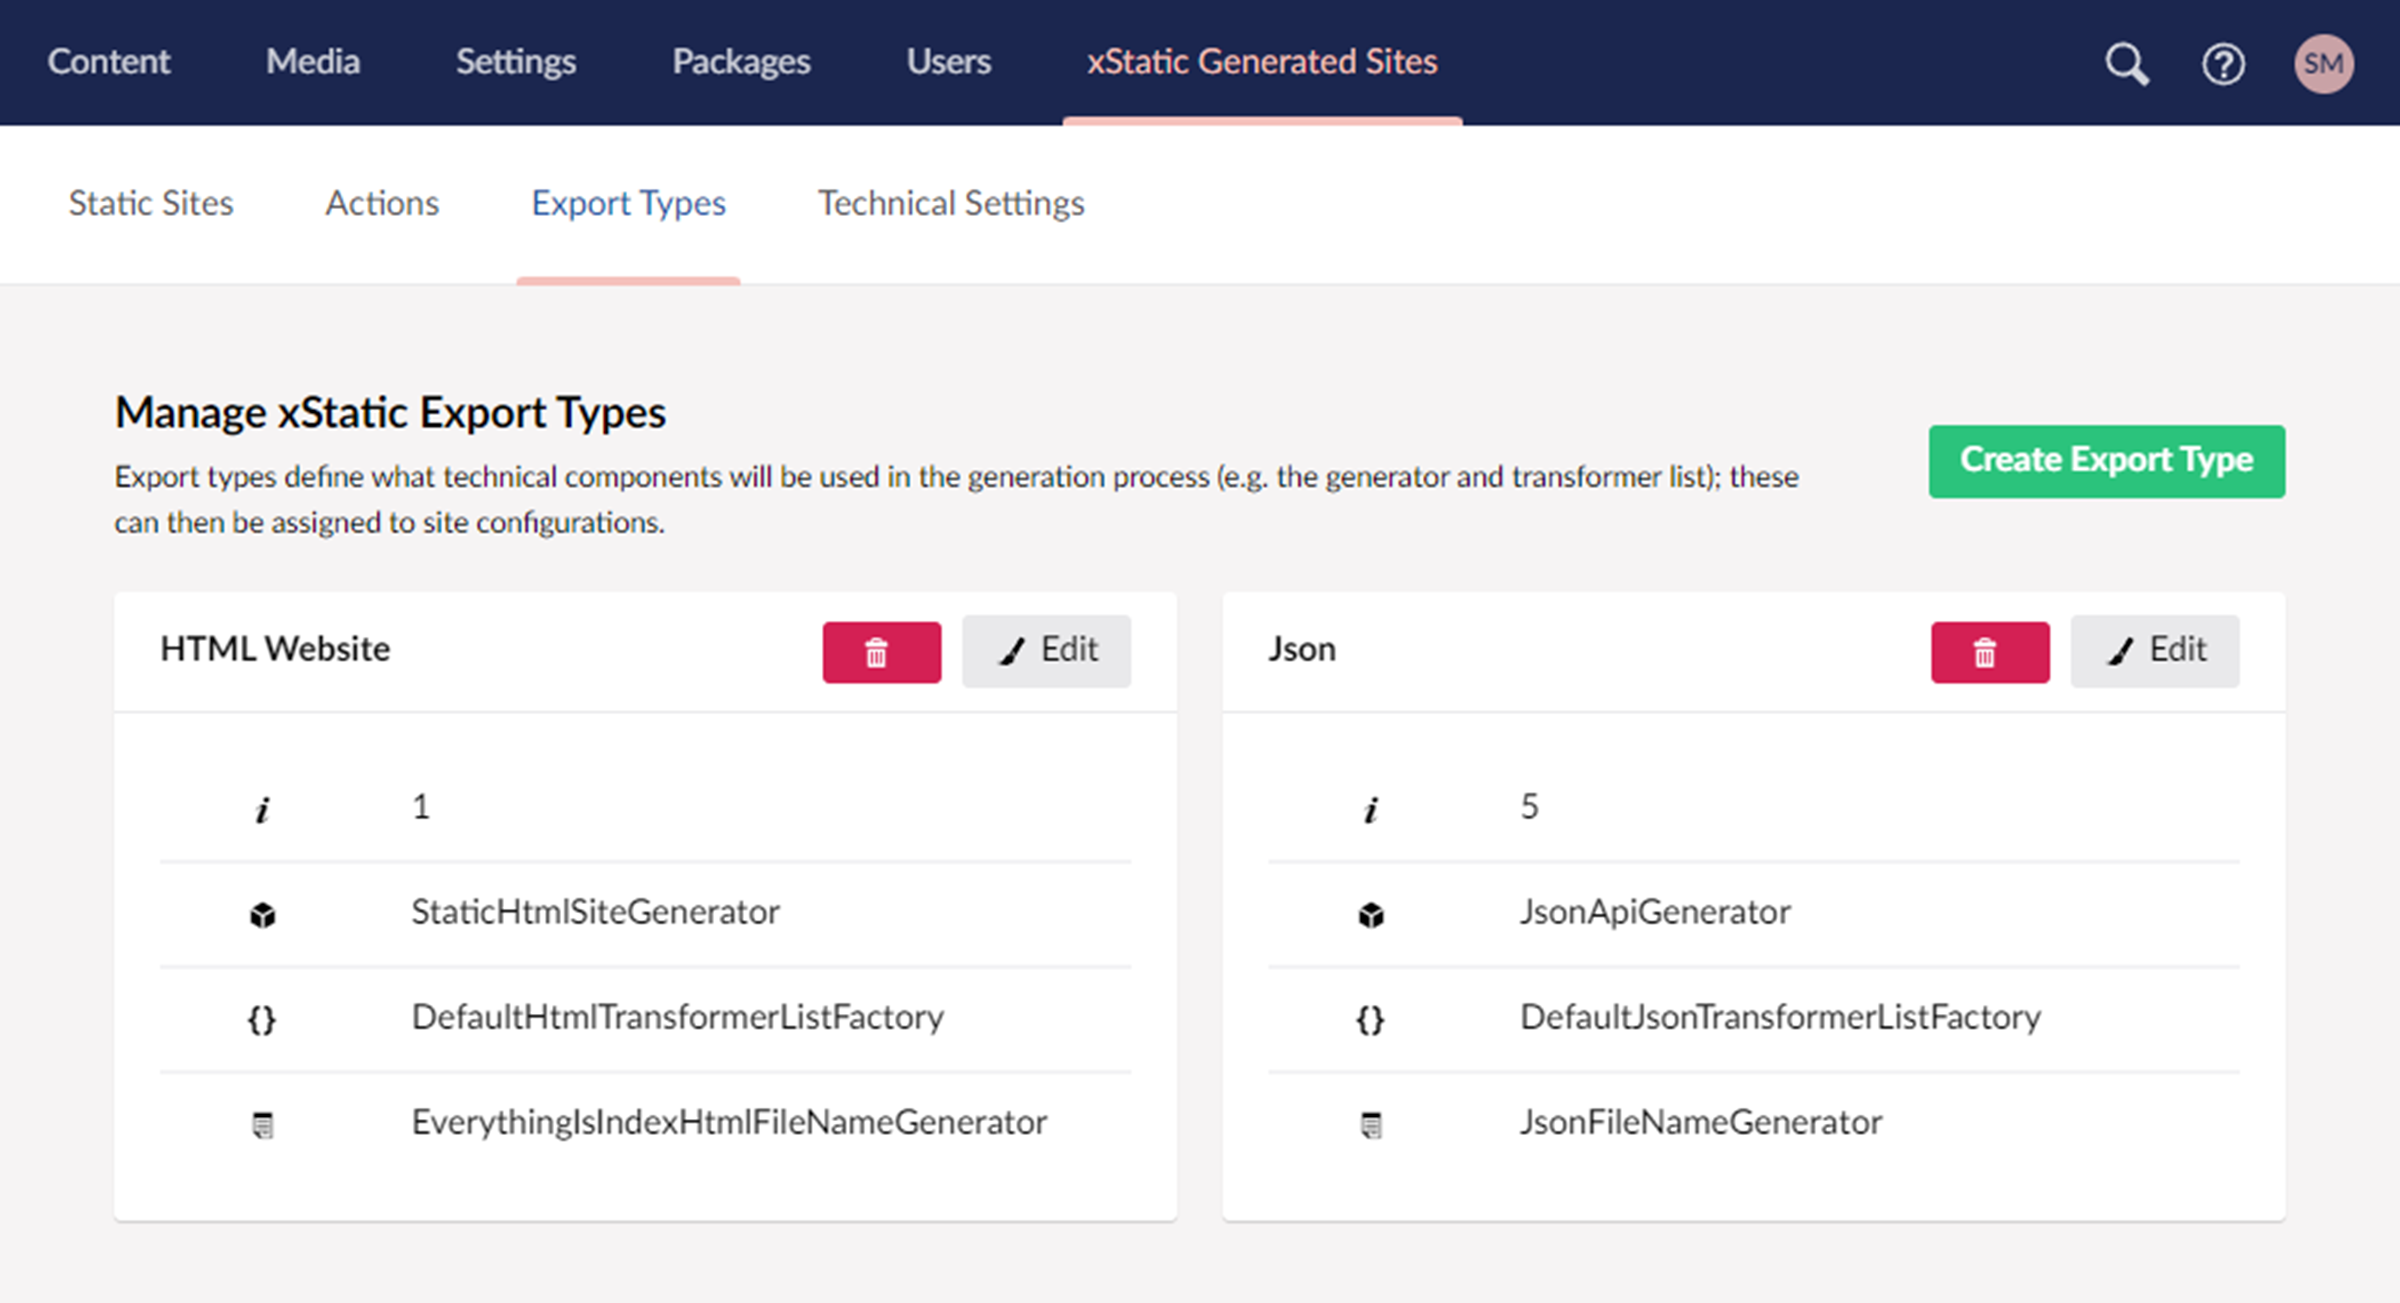Click the SM user avatar
The height and width of the screenshot is (1303, 2400).
pyautogui.click(x=2322, y=64)
